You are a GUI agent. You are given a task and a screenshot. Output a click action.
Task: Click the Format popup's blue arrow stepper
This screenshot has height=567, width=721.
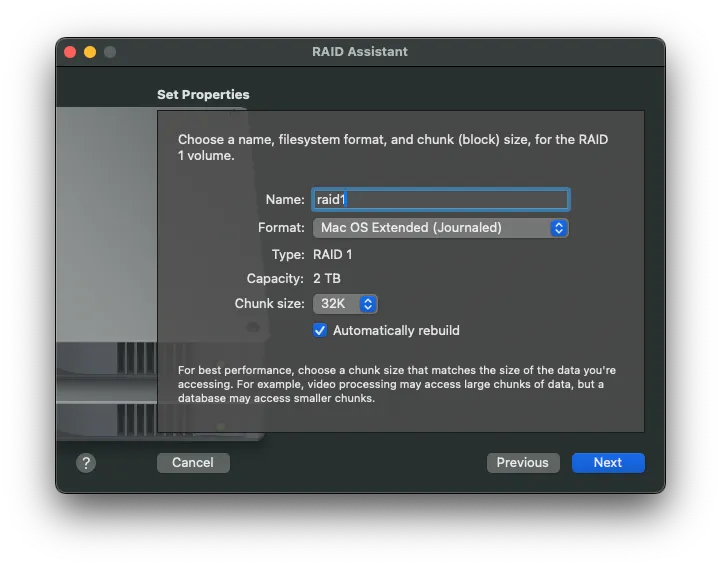click(559, 228)
